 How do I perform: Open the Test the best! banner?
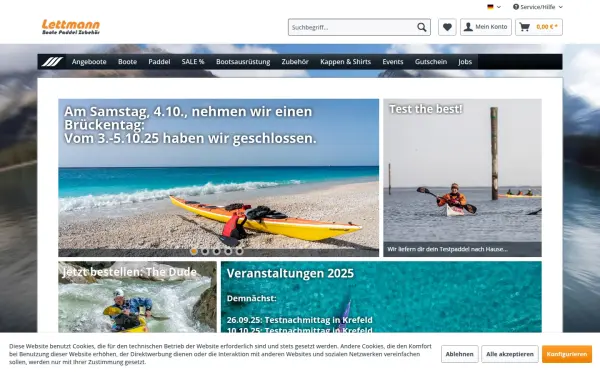point(462,178)
